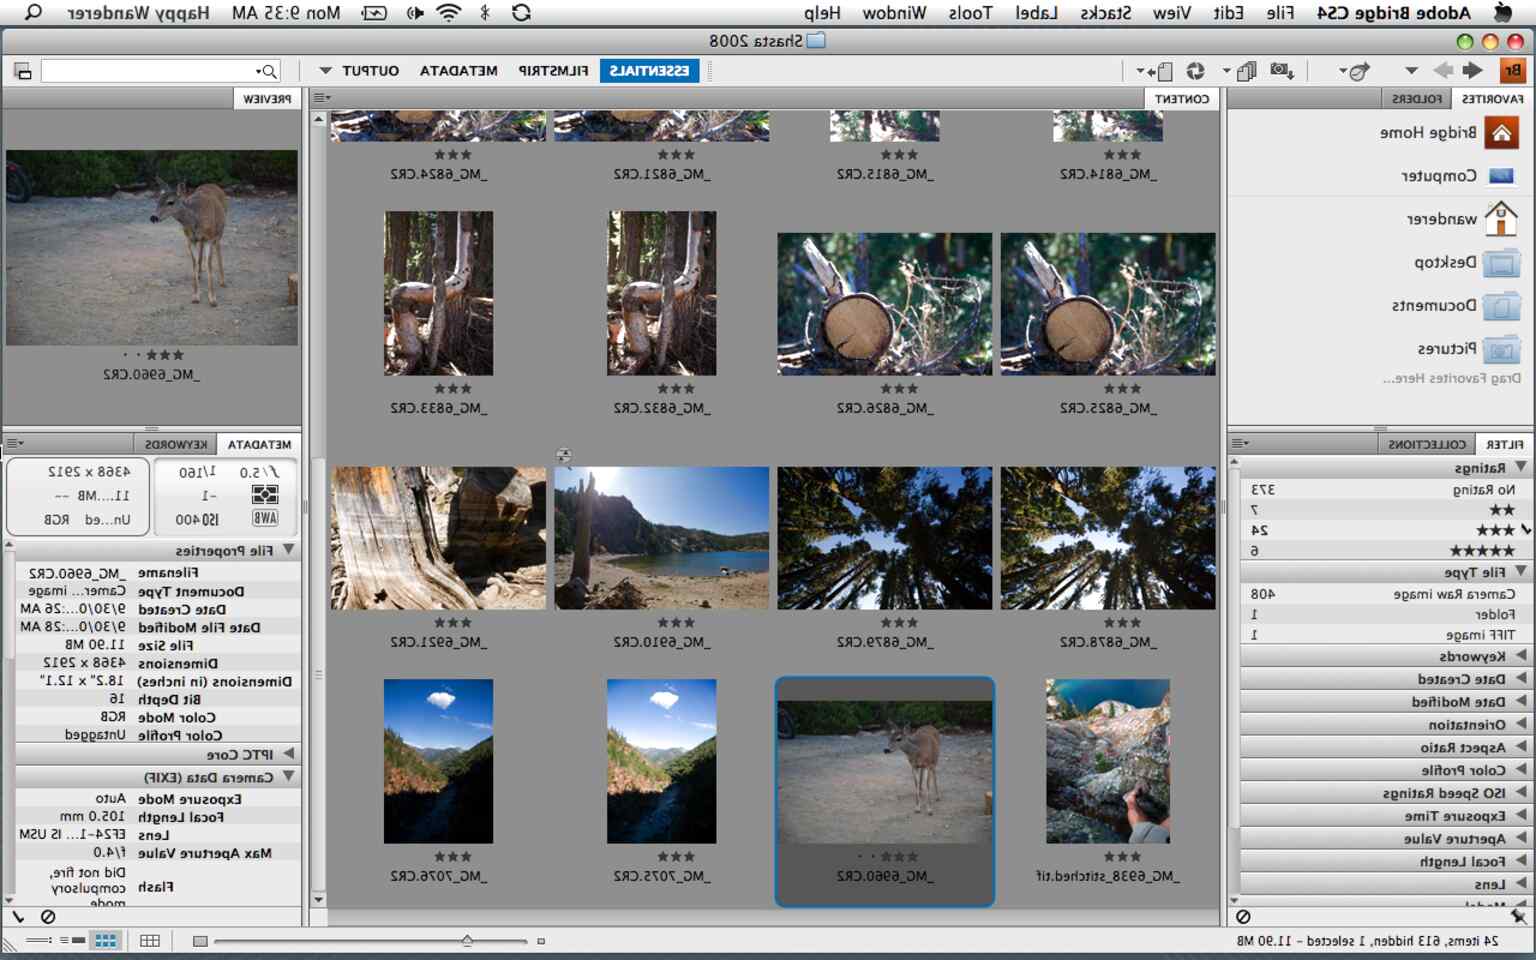Click the thumbnail size slider handle

pos(467,940)
